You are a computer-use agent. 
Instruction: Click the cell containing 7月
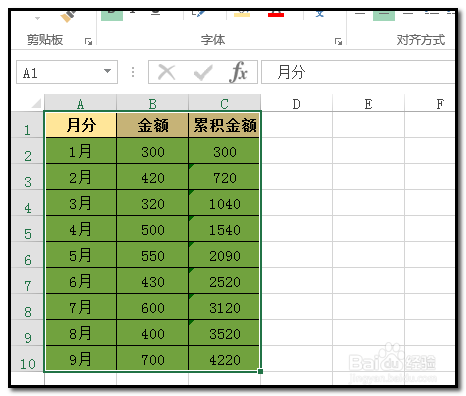click(x=81, y=307)
